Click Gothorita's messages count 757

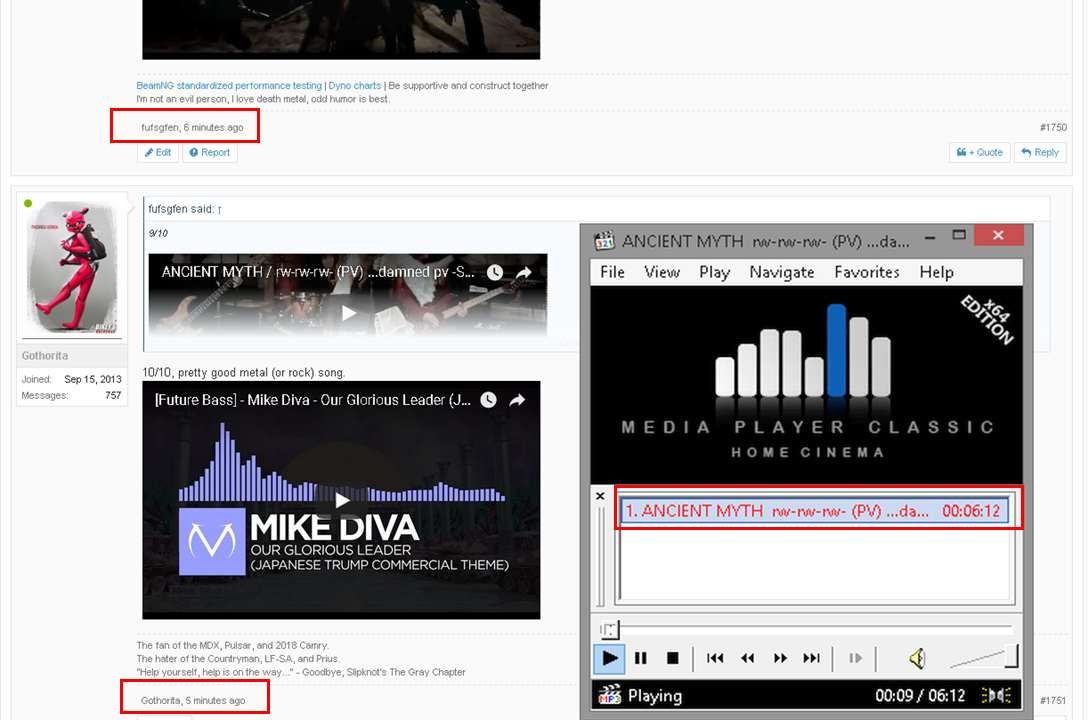click(x=113, y=395)
